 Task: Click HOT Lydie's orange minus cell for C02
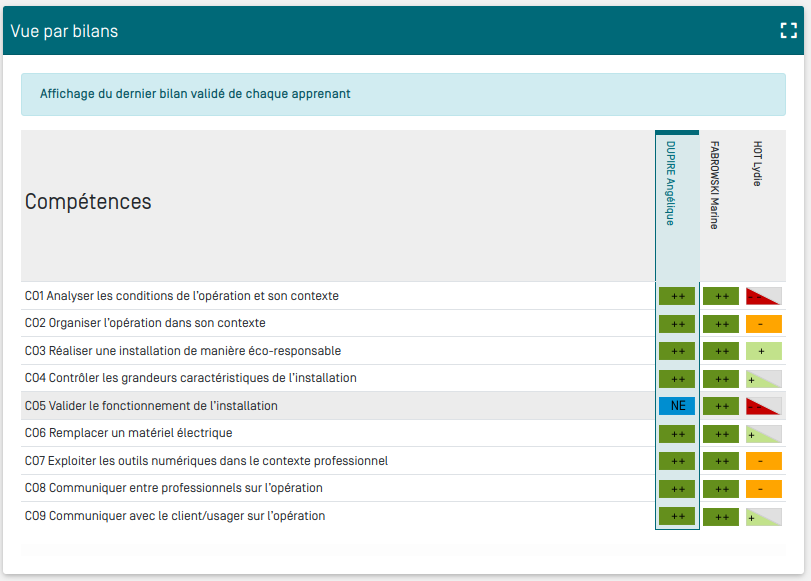763,324
